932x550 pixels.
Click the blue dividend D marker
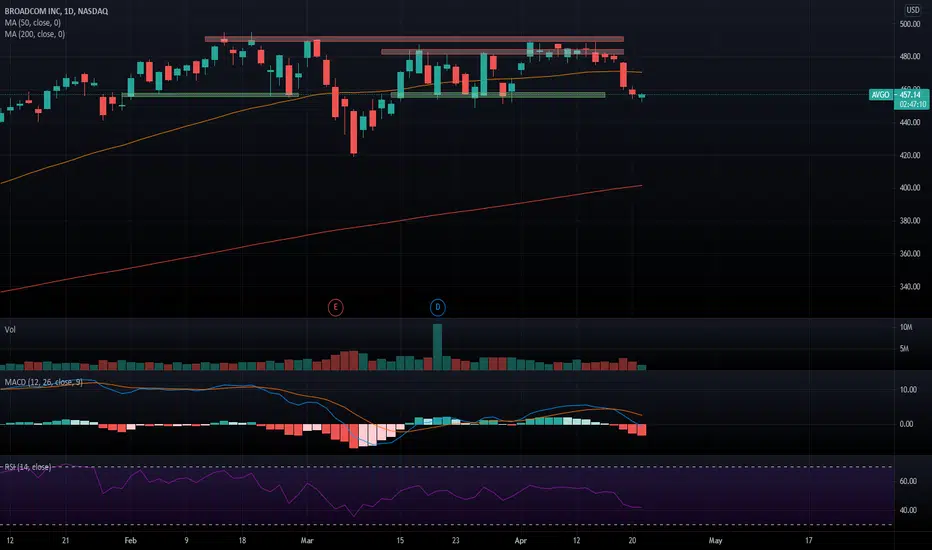(x=437, y=307)
